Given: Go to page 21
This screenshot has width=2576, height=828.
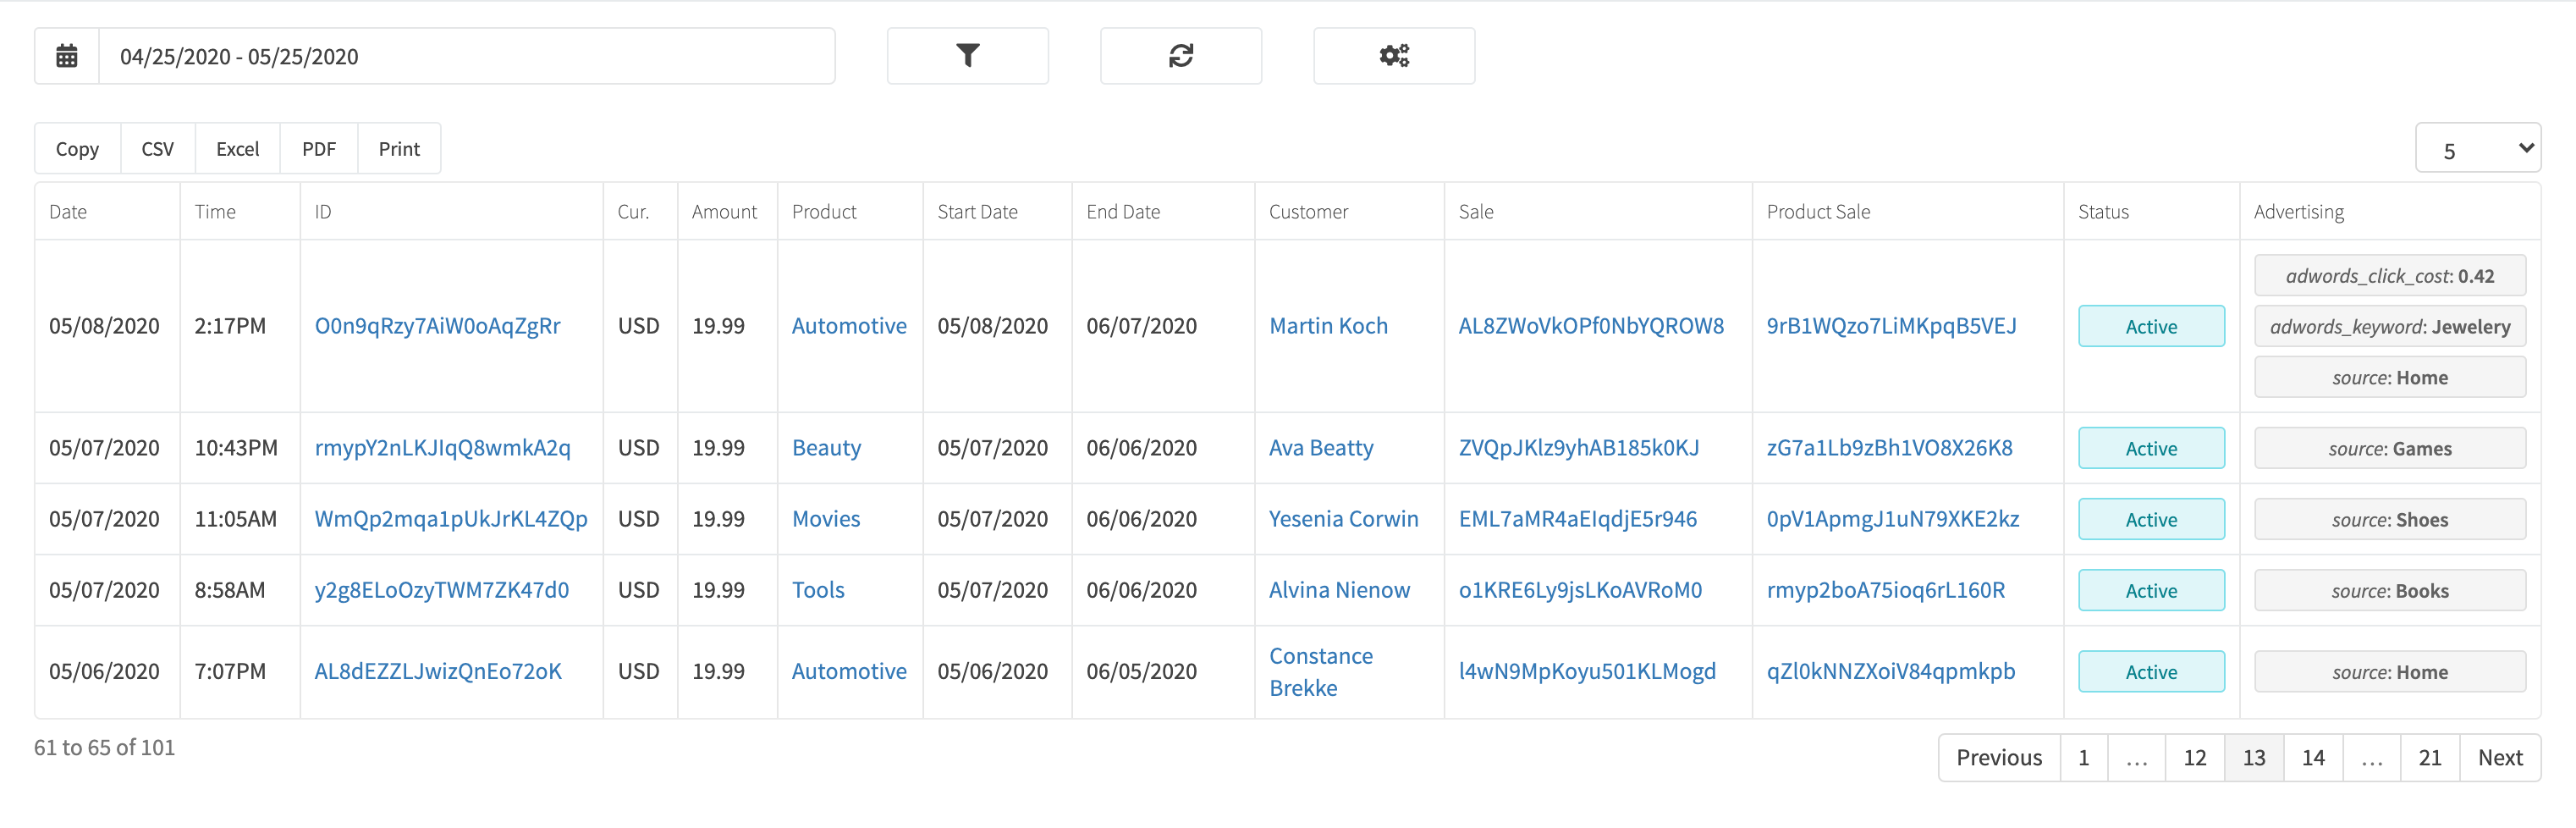Looking at the screenshot, I should pos(2429,758).
